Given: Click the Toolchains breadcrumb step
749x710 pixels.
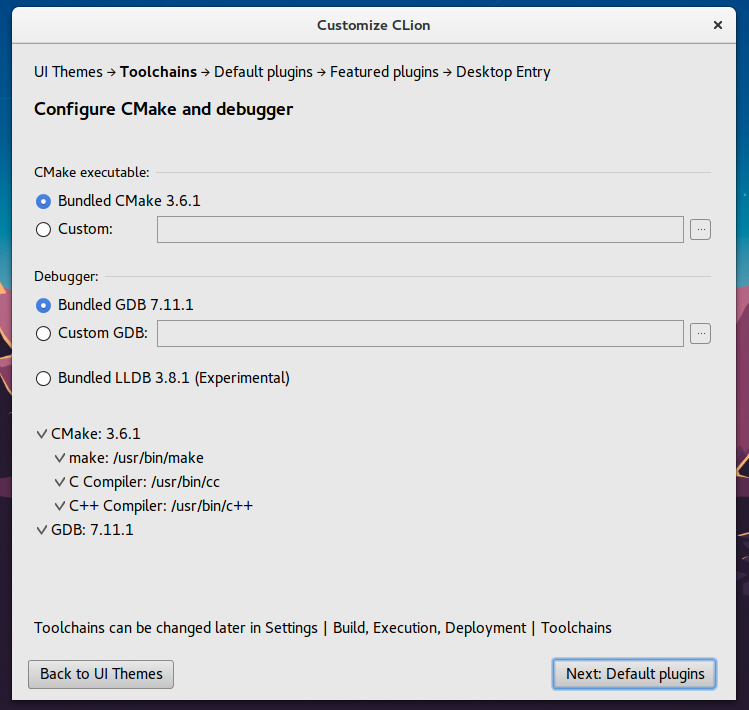Looking at the screenshot, I should click(x=158, y=72).
